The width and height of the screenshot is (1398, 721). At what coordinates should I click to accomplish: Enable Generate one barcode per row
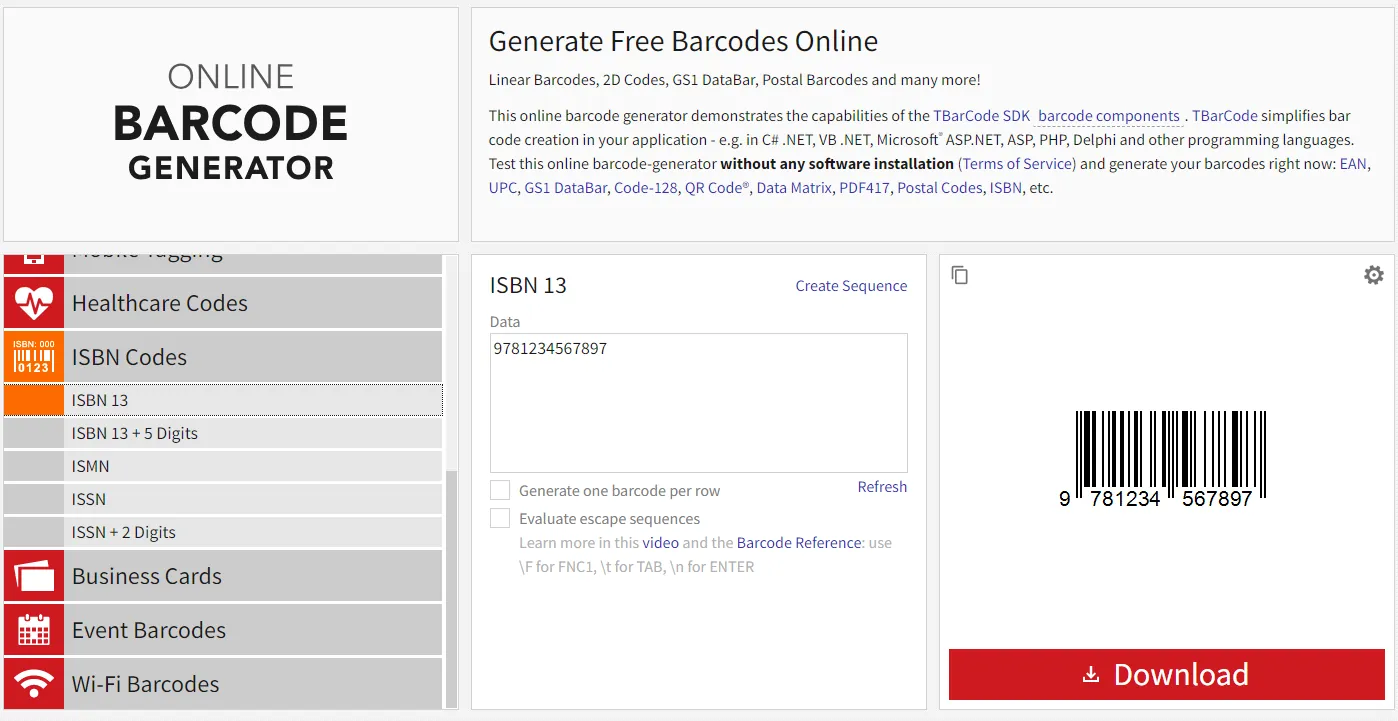pos(500,490)
